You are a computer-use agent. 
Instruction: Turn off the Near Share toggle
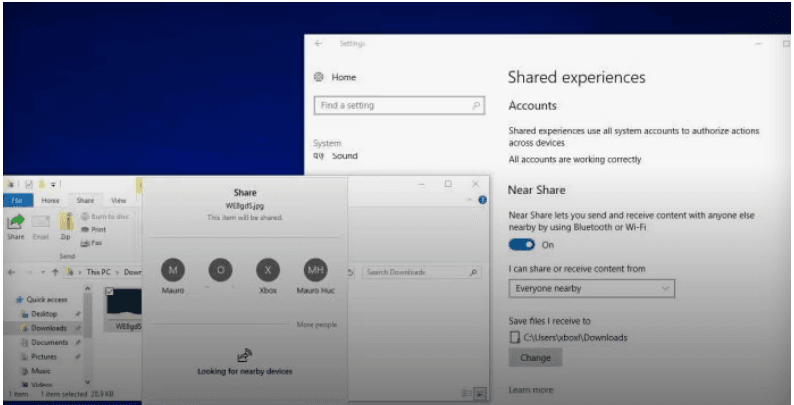pos(522,245)
